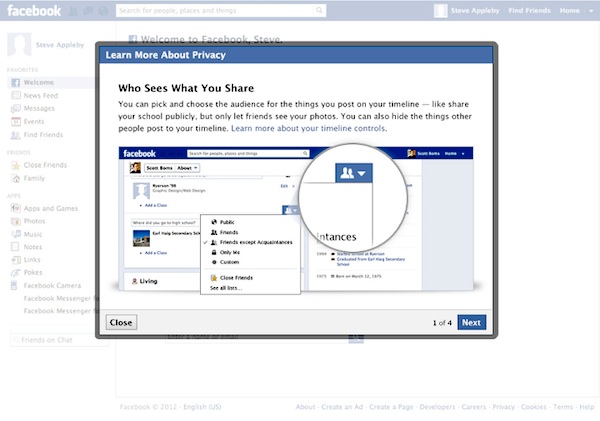Click the Apps and Games icon
Screen dimensions: 600x421
point(16,208)
